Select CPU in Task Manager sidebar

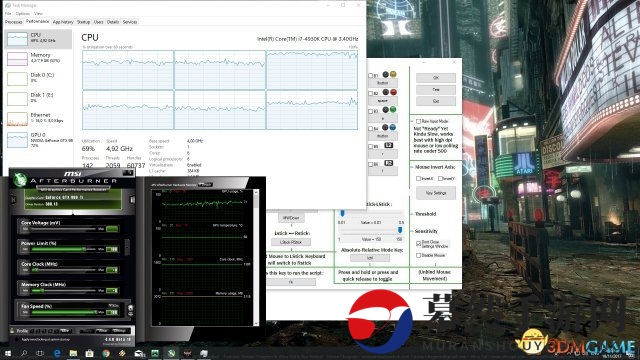(x=38, y=39)
